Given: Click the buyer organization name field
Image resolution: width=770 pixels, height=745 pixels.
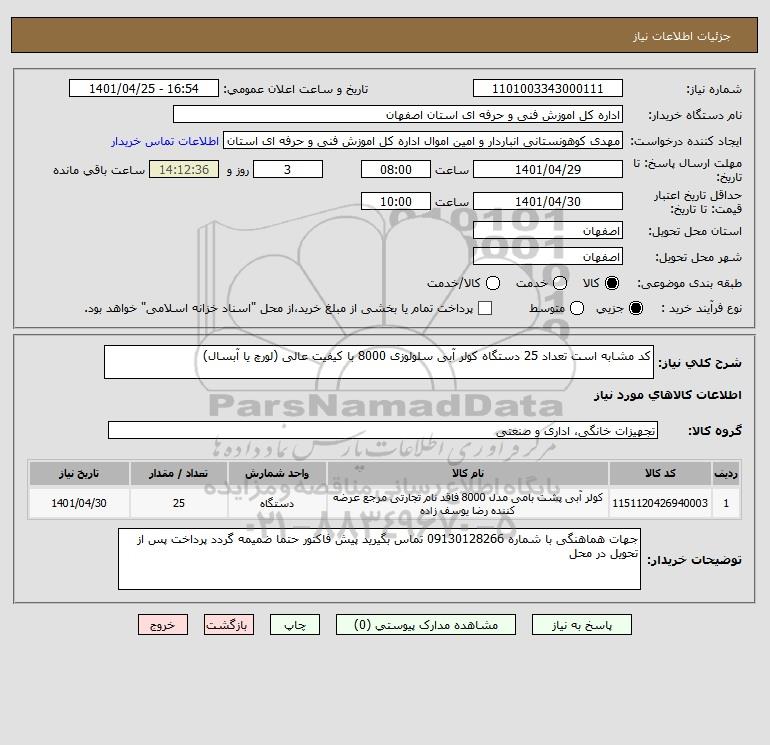Looking at the screenshot, I should tap(398, 114).
